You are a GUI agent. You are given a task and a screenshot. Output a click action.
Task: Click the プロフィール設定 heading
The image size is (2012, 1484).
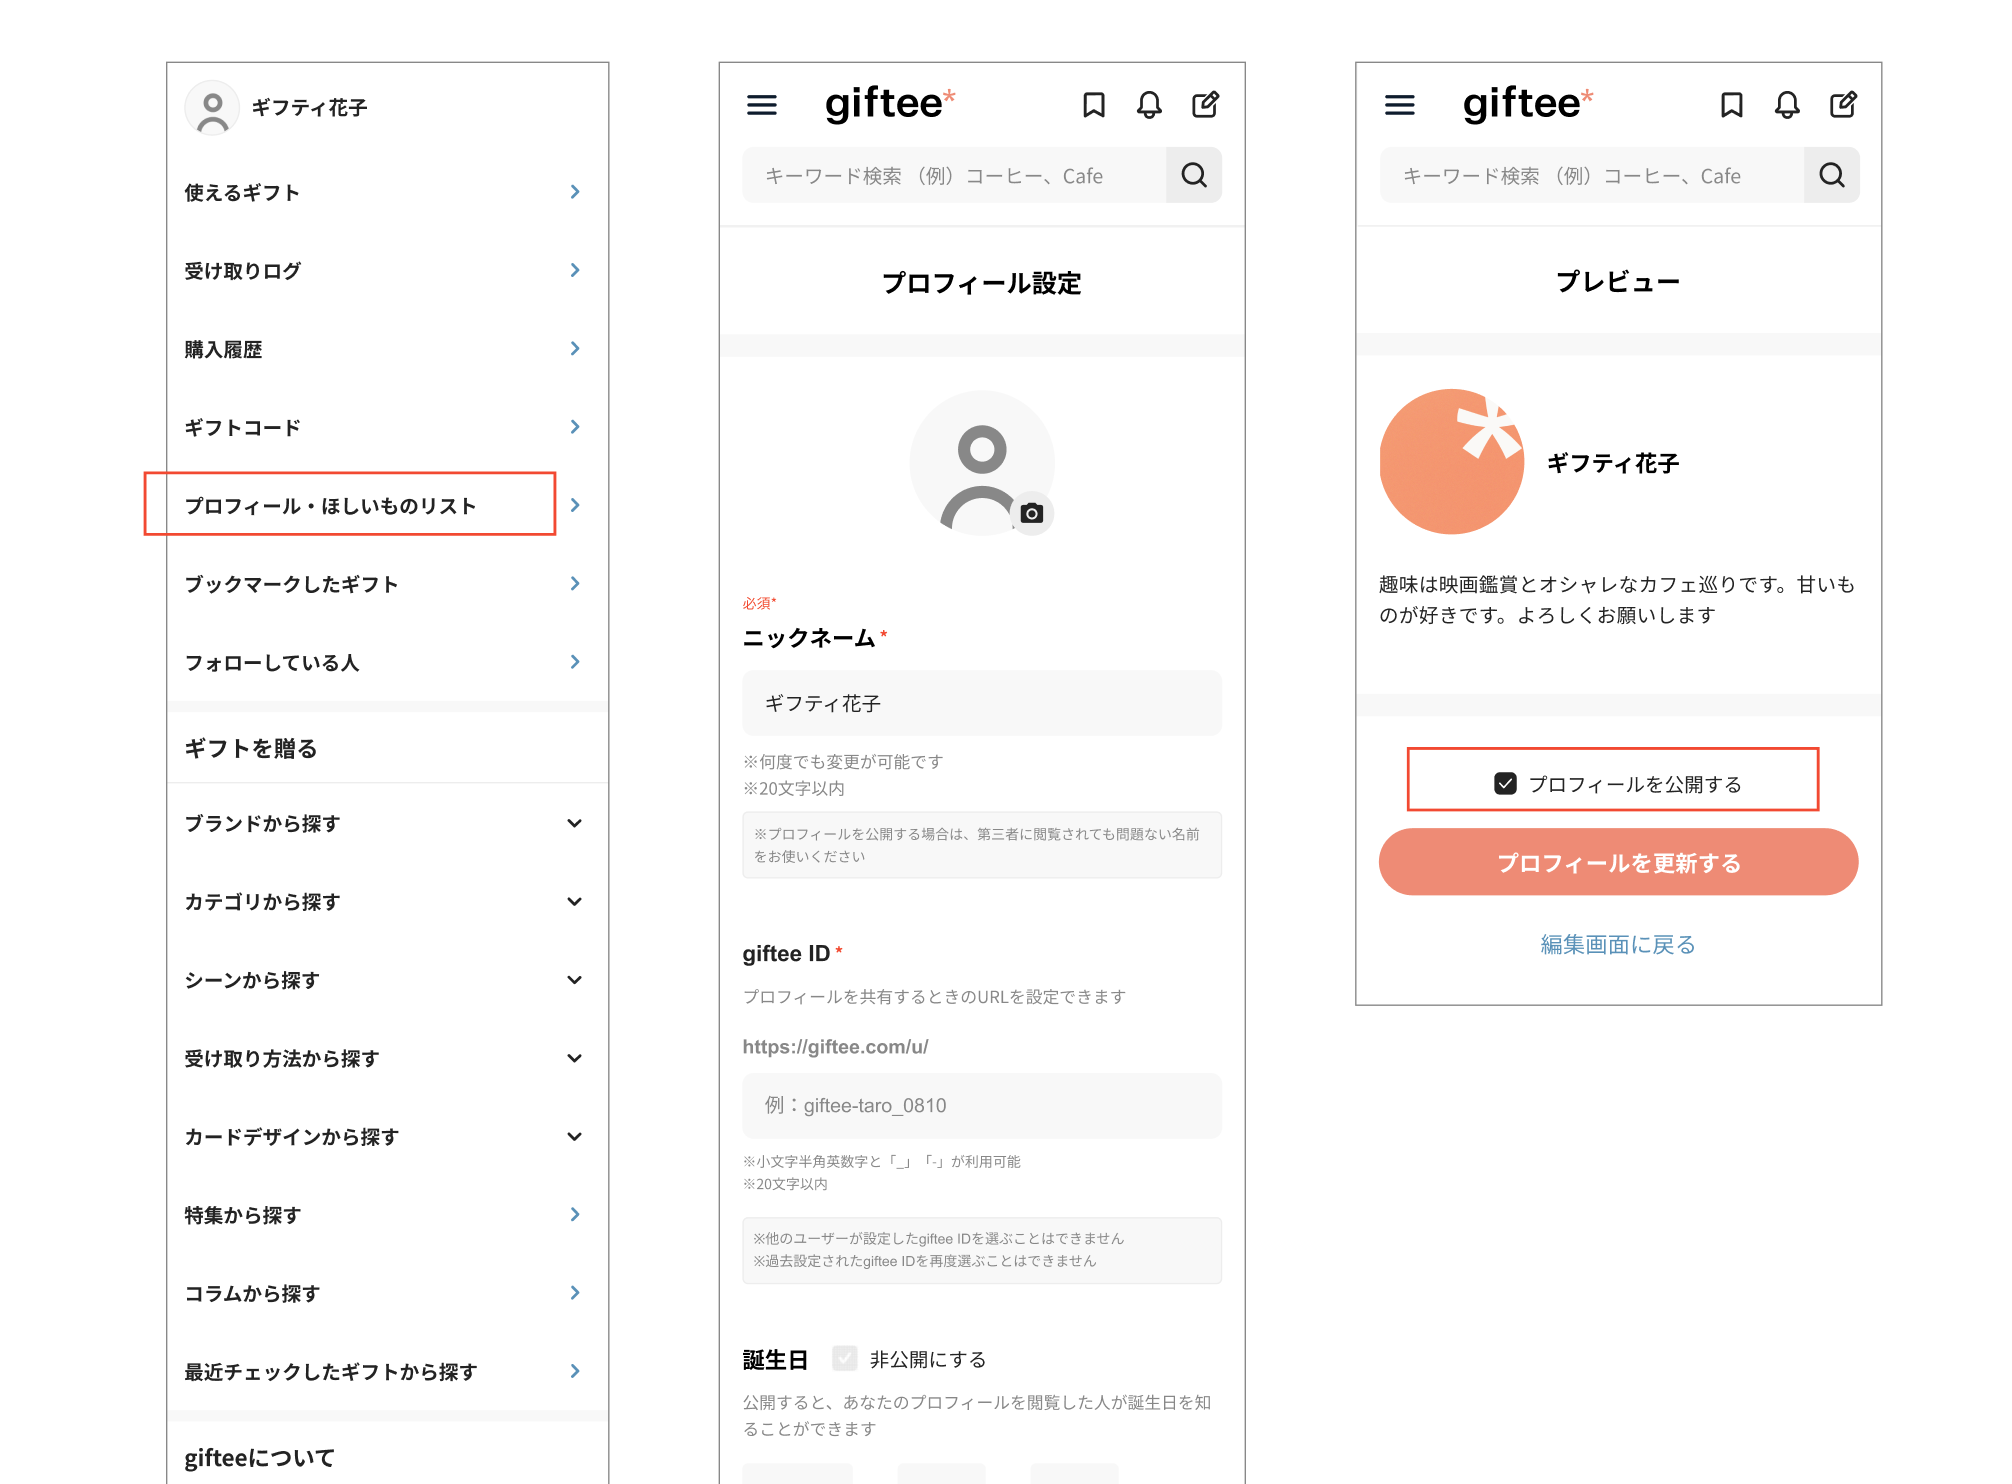click(x=982, y=283)
